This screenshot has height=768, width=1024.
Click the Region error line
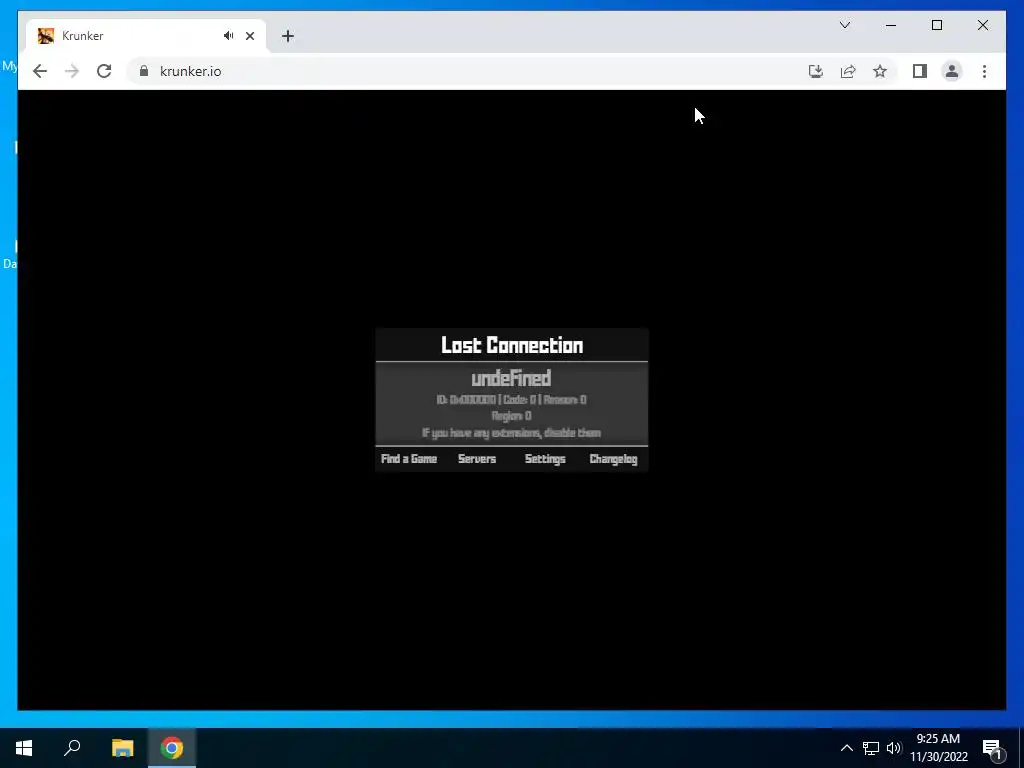511,416
